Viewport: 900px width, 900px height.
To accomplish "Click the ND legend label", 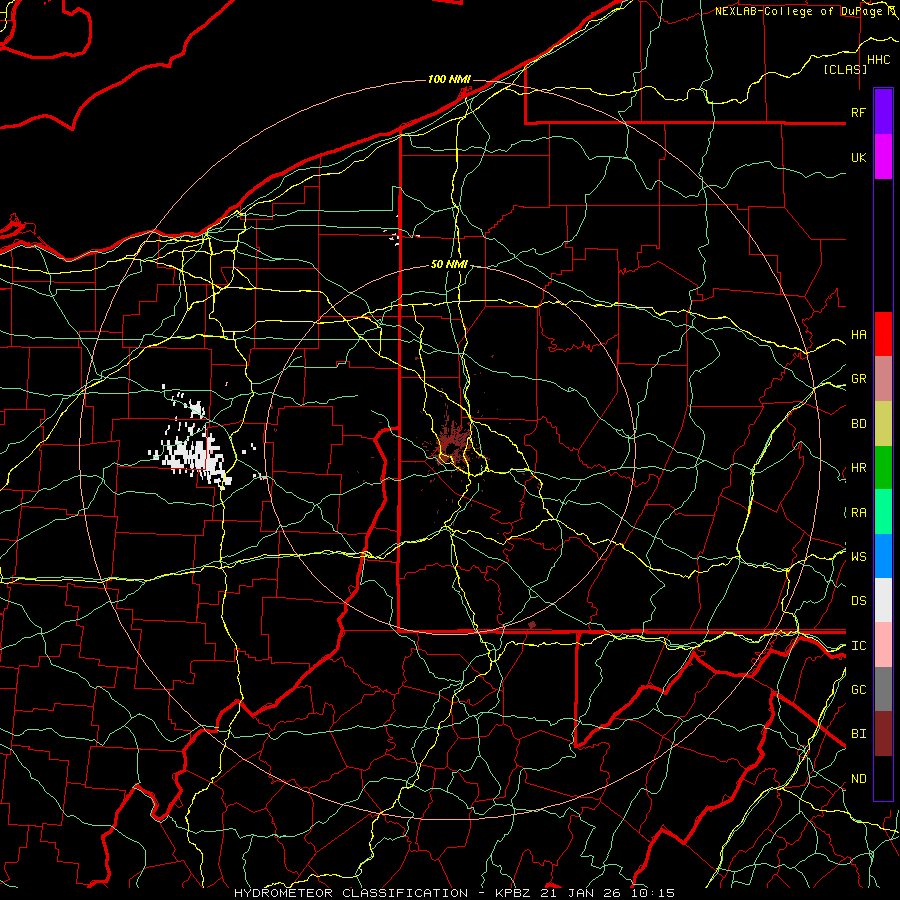I will pyautogui.click(x=858, y=779).
